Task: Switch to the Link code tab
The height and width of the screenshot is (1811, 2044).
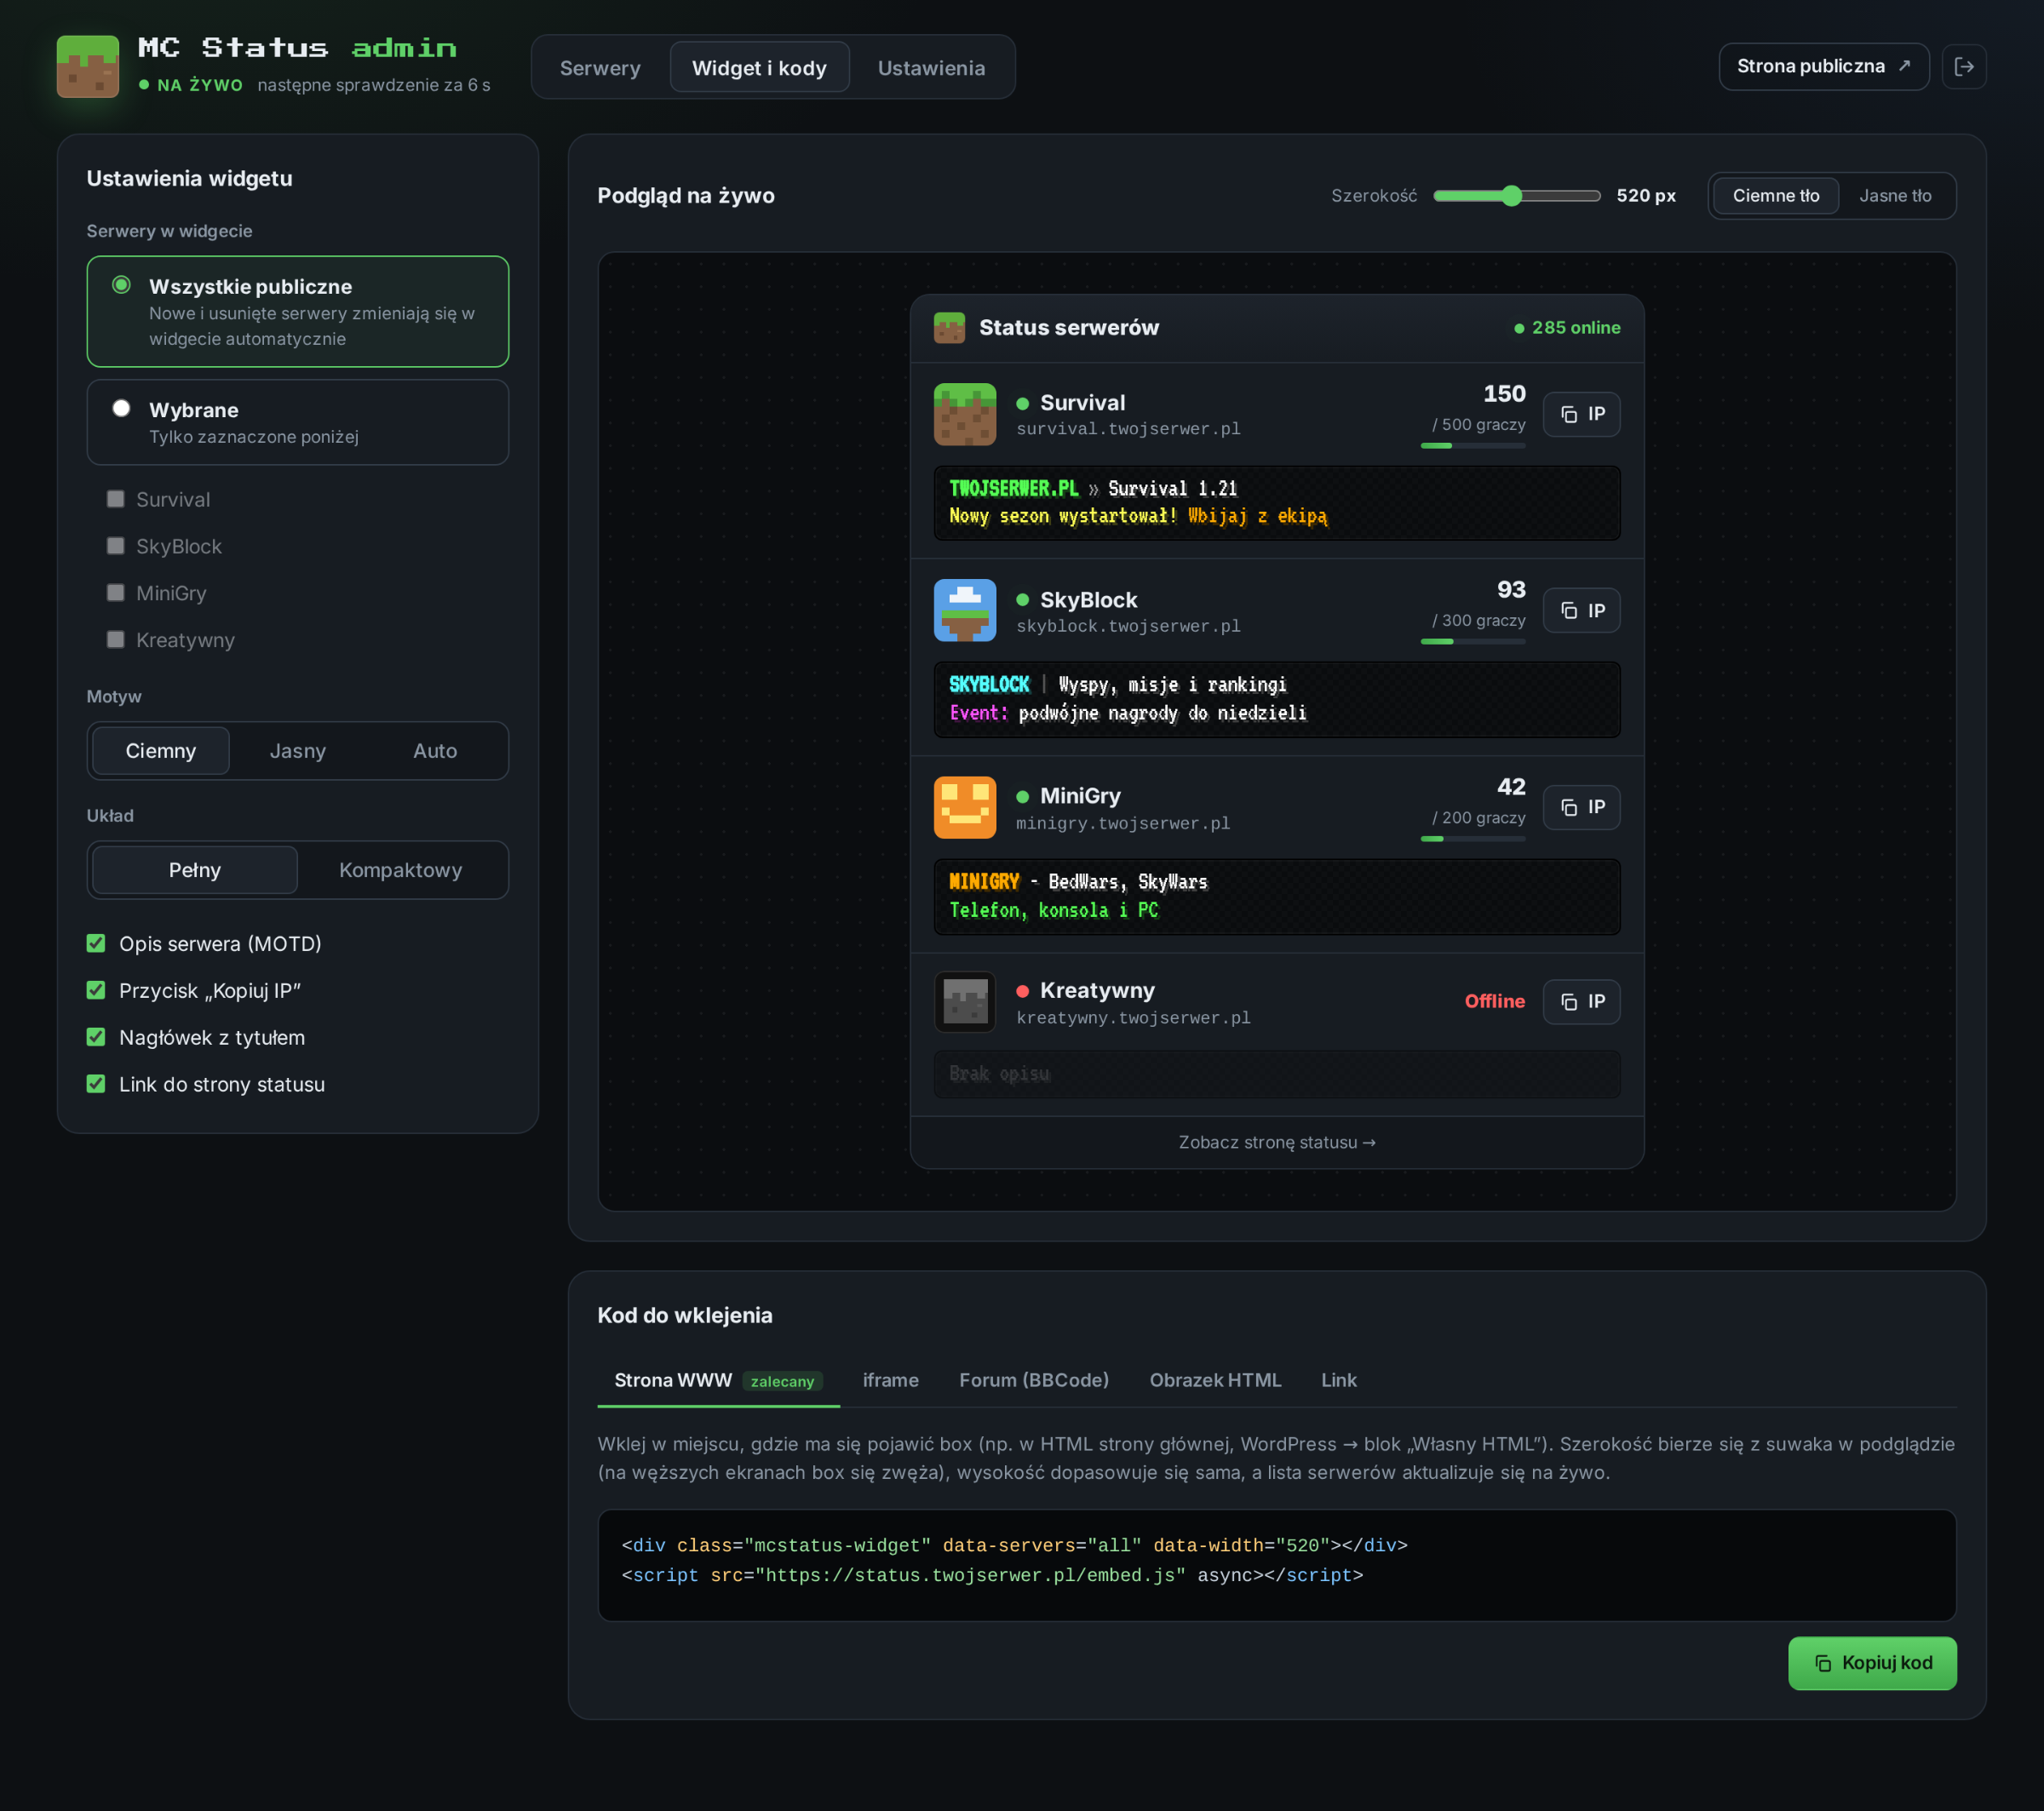Action: click(x=1338, y=1380)
